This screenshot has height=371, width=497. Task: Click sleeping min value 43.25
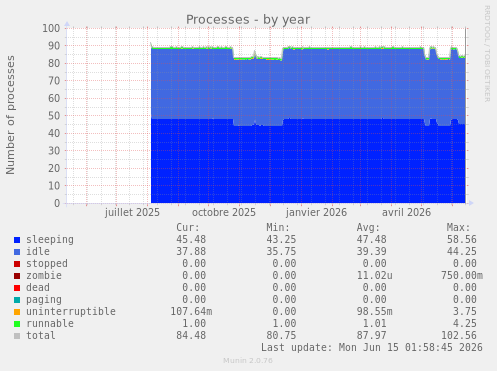pyautogui.click(x=281, y=240)
